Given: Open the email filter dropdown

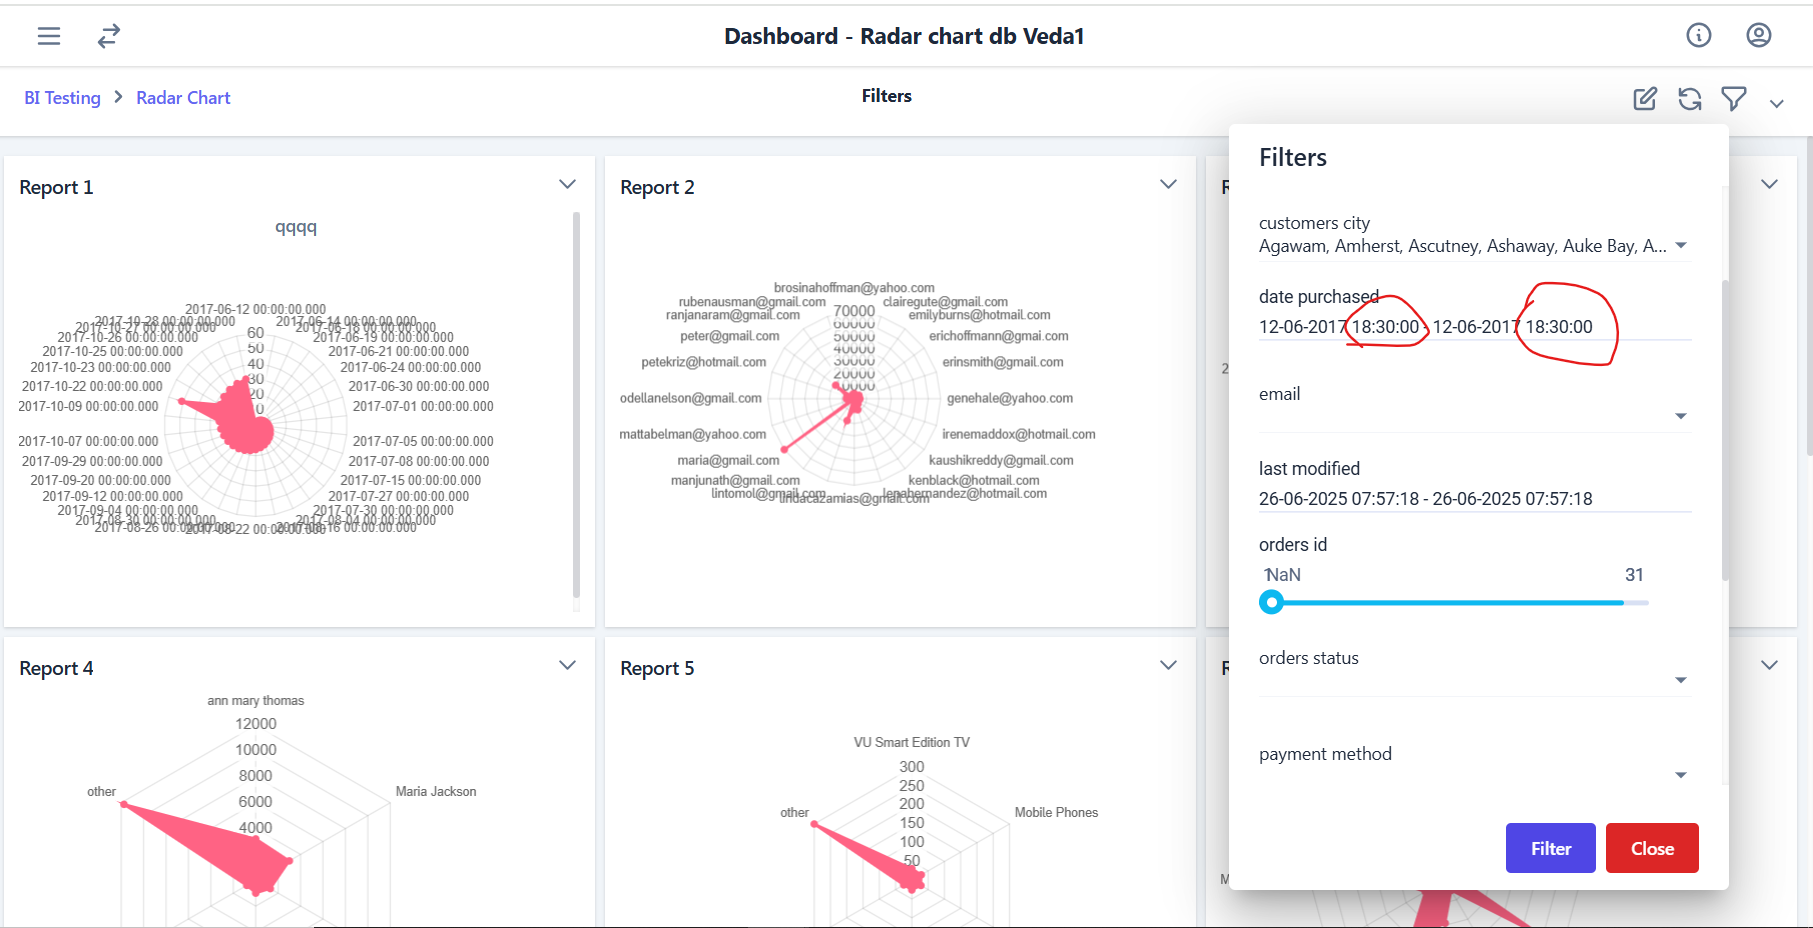Looking at the screenshot, I should [x=1681, y=416].
